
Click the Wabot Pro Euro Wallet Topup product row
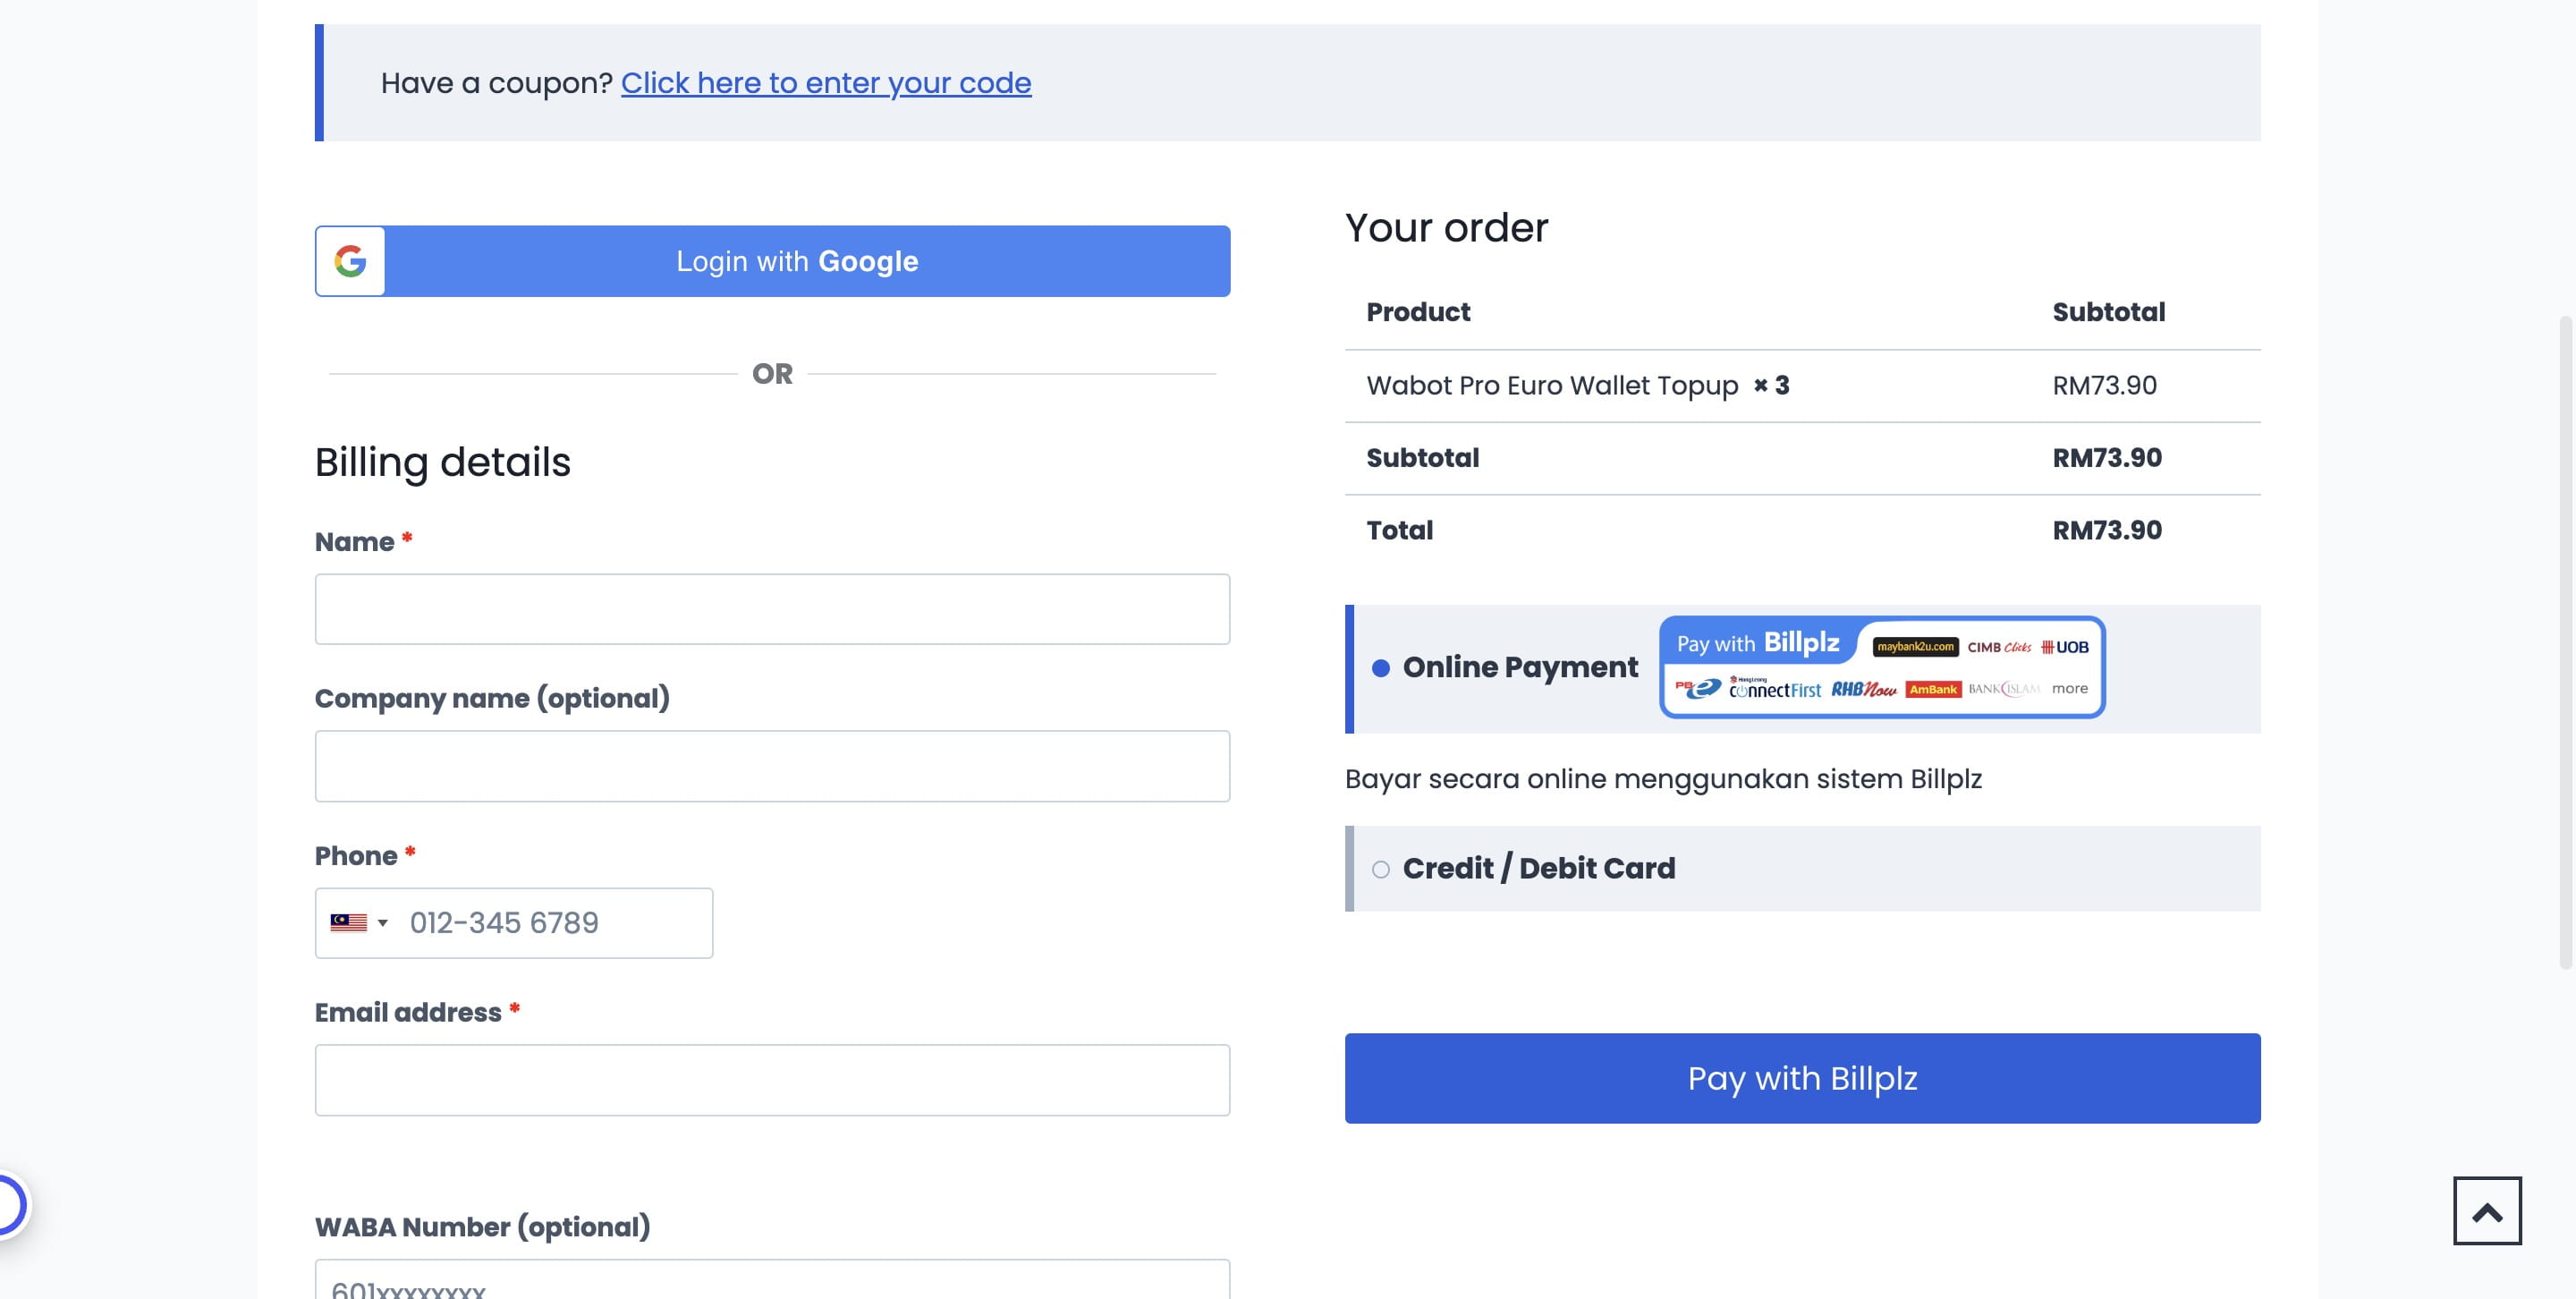coord(1554,385)
